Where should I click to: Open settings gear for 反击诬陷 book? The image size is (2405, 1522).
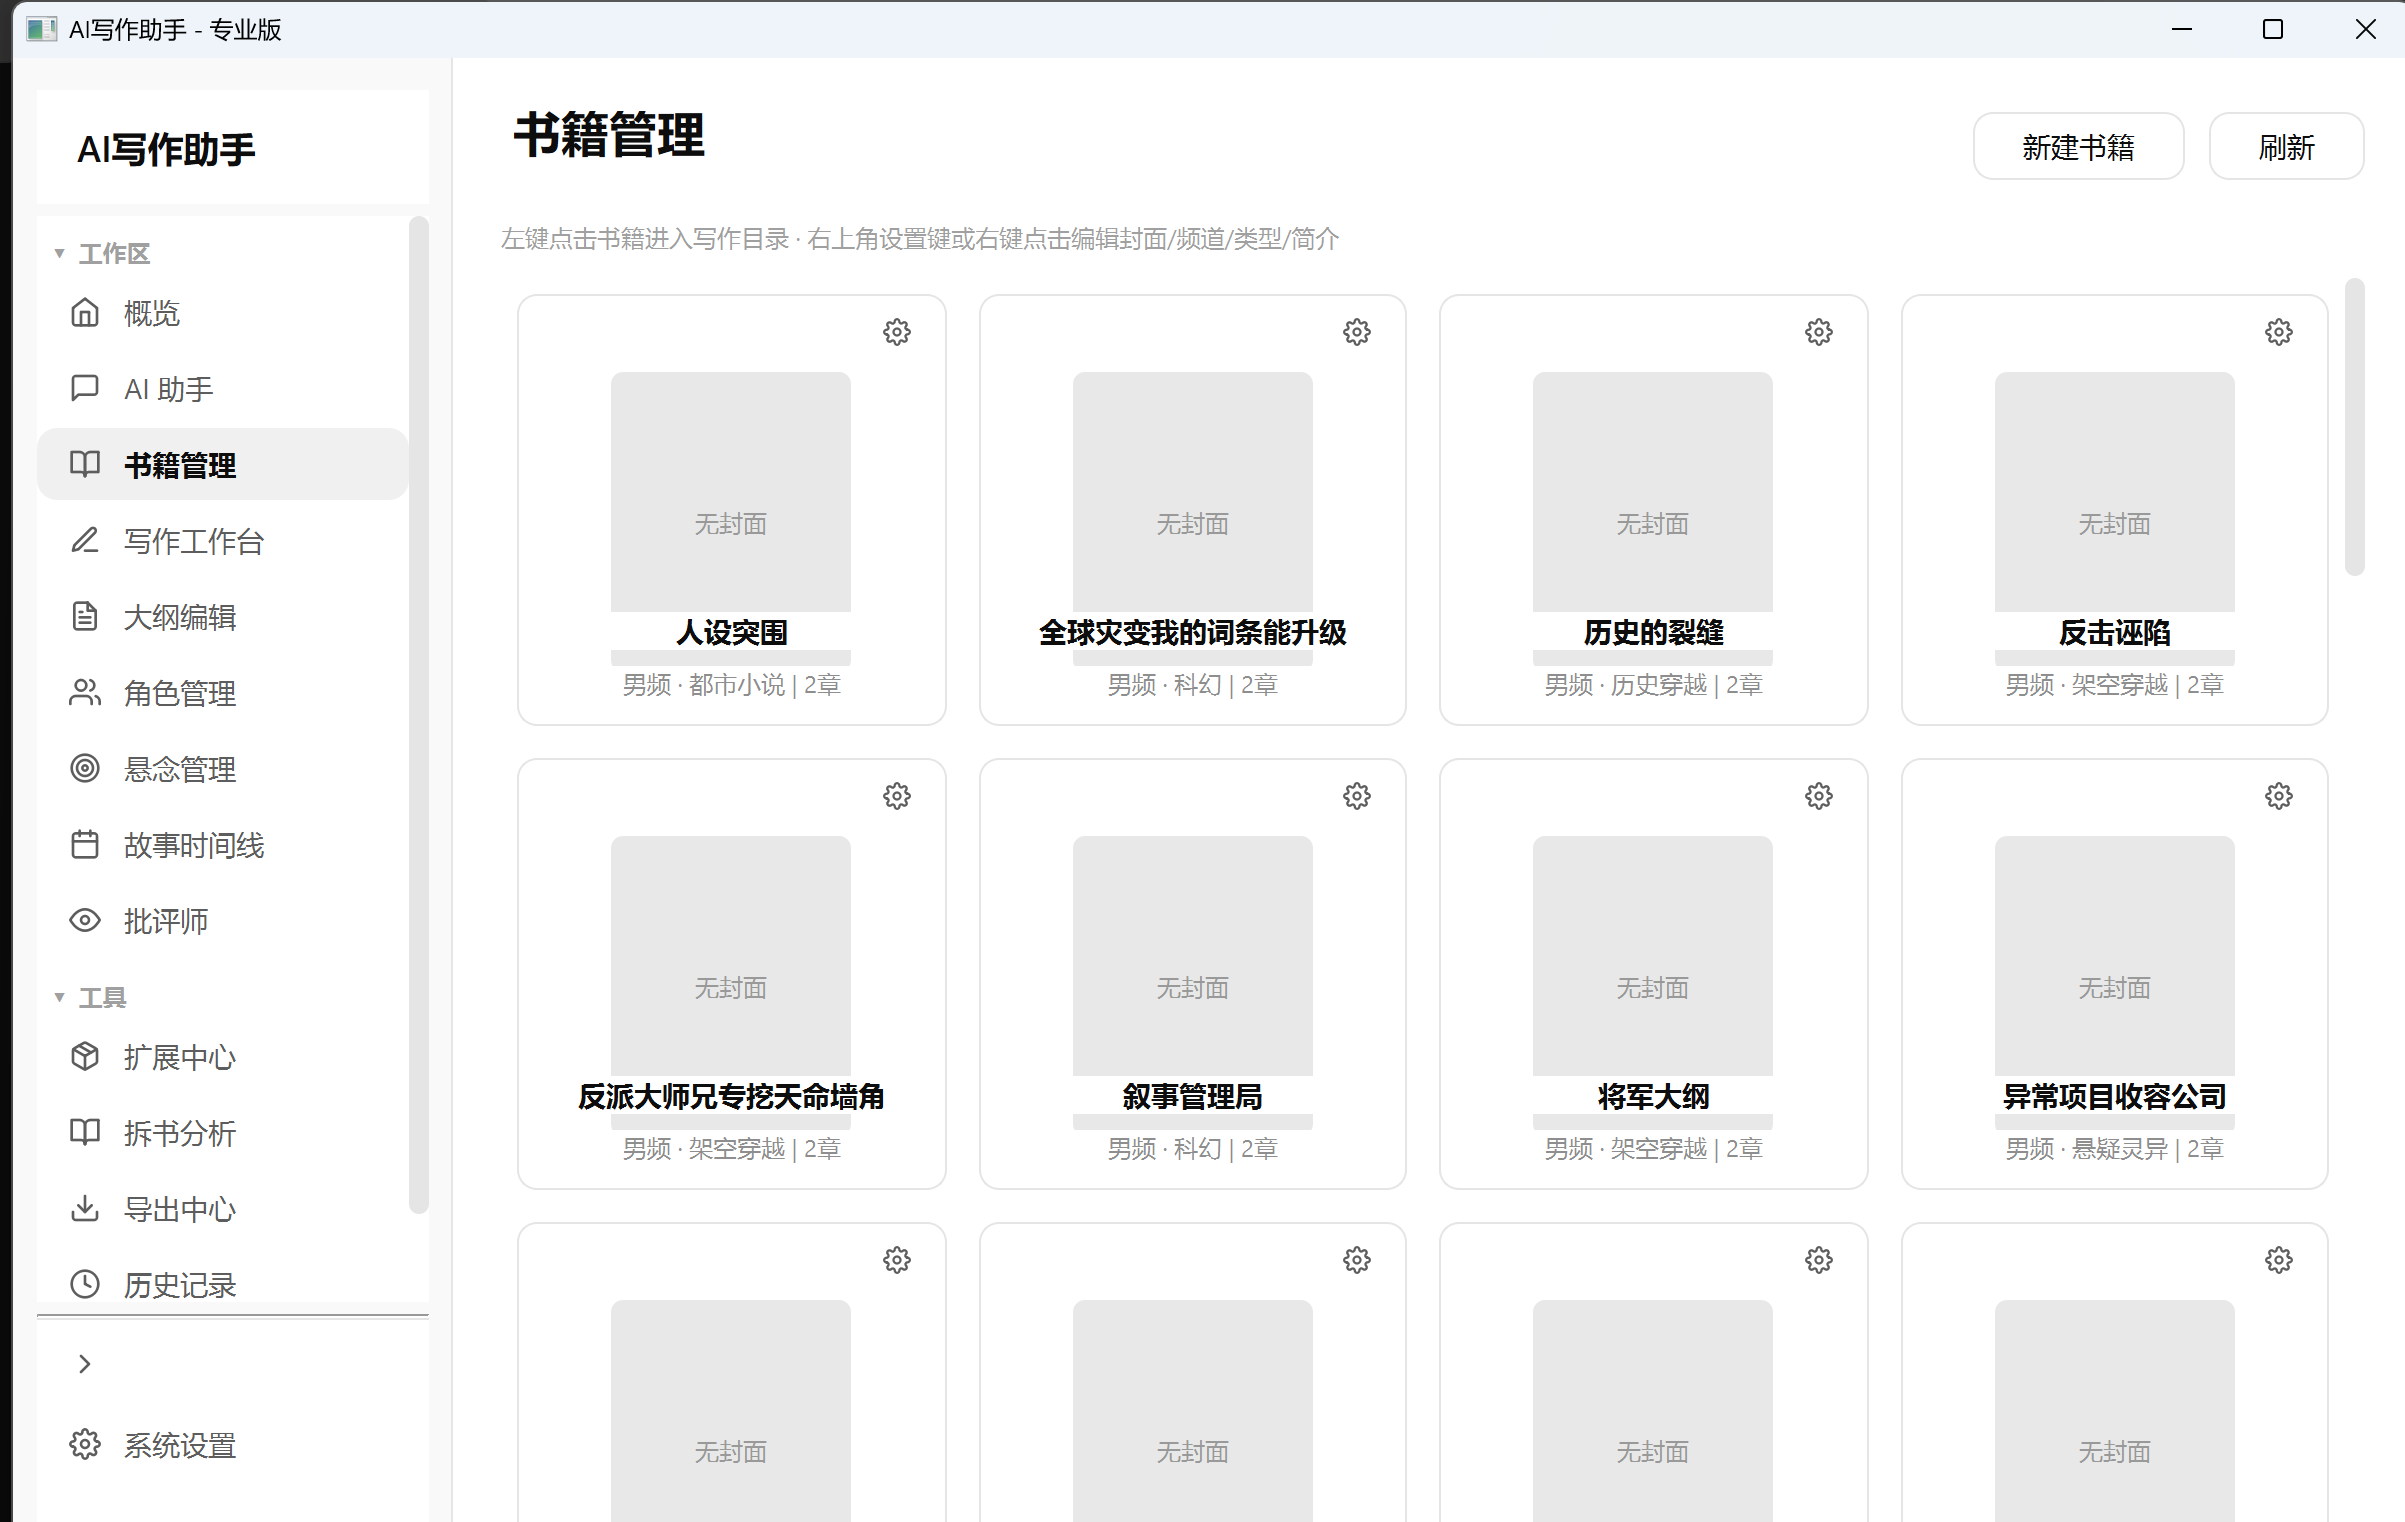click(x=2279, y=332)
